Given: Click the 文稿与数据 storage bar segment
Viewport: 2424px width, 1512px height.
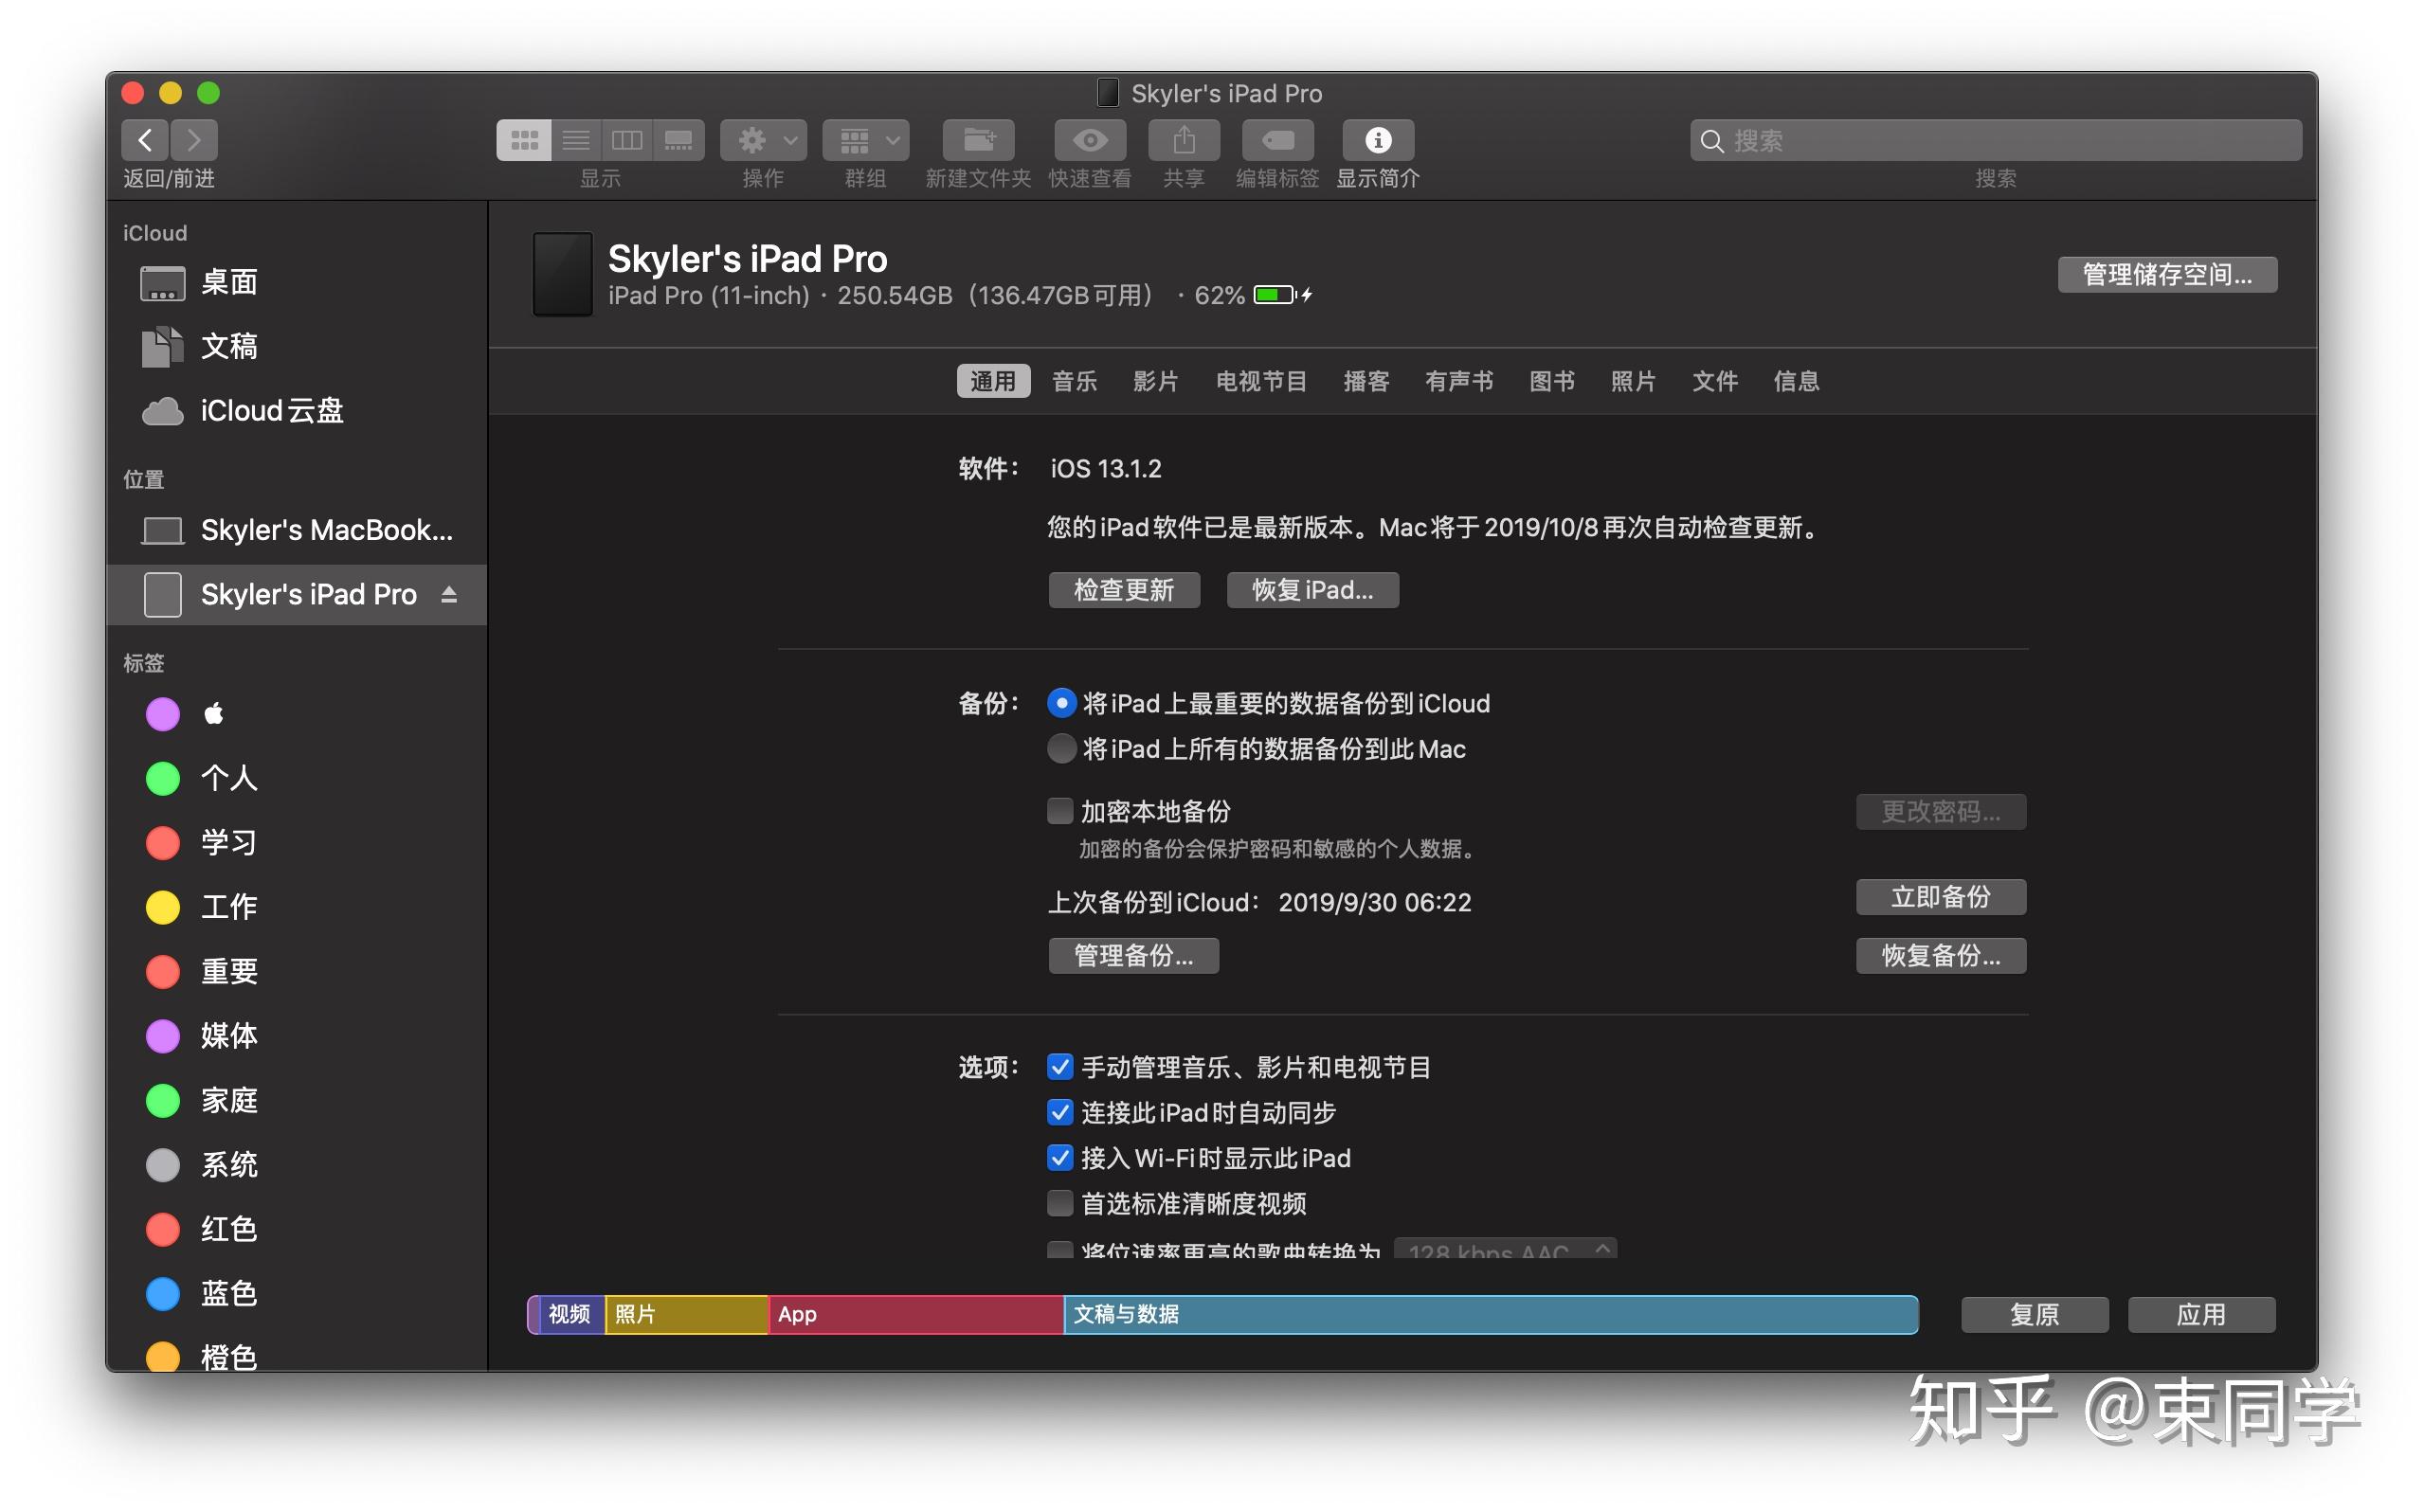Looking at the screenshot, I should click(1491, 1315).
